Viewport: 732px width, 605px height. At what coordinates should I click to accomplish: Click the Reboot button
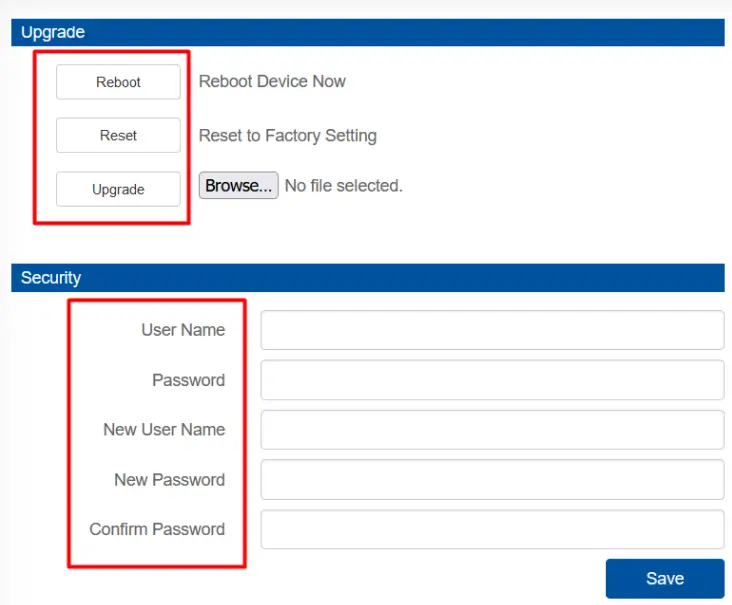(118, 82)
